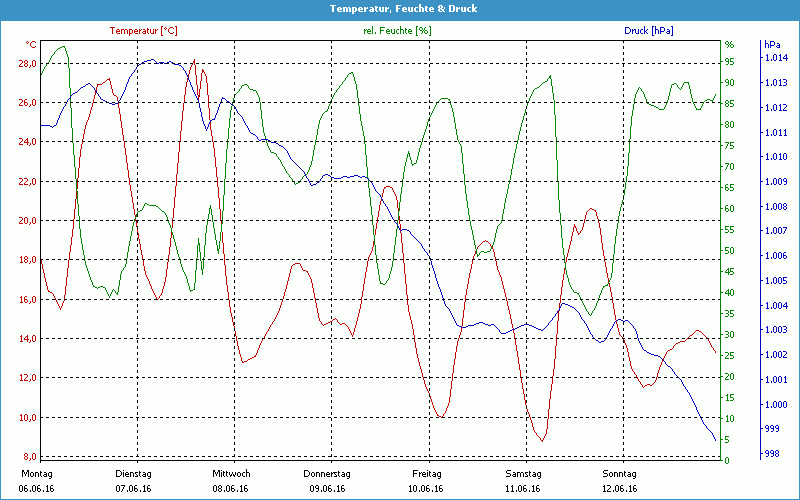Click the 90 humidity axis value

coord(730,83)
